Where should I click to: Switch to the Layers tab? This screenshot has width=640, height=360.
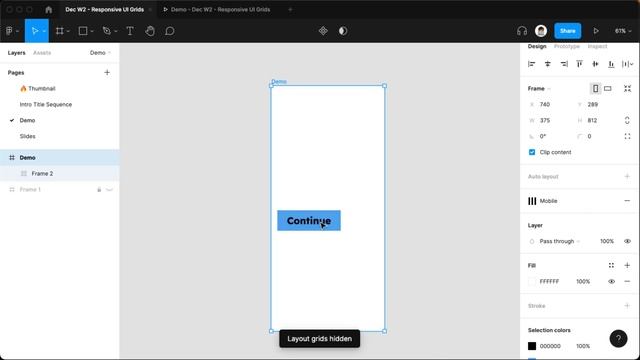click(x=16, y=53)
